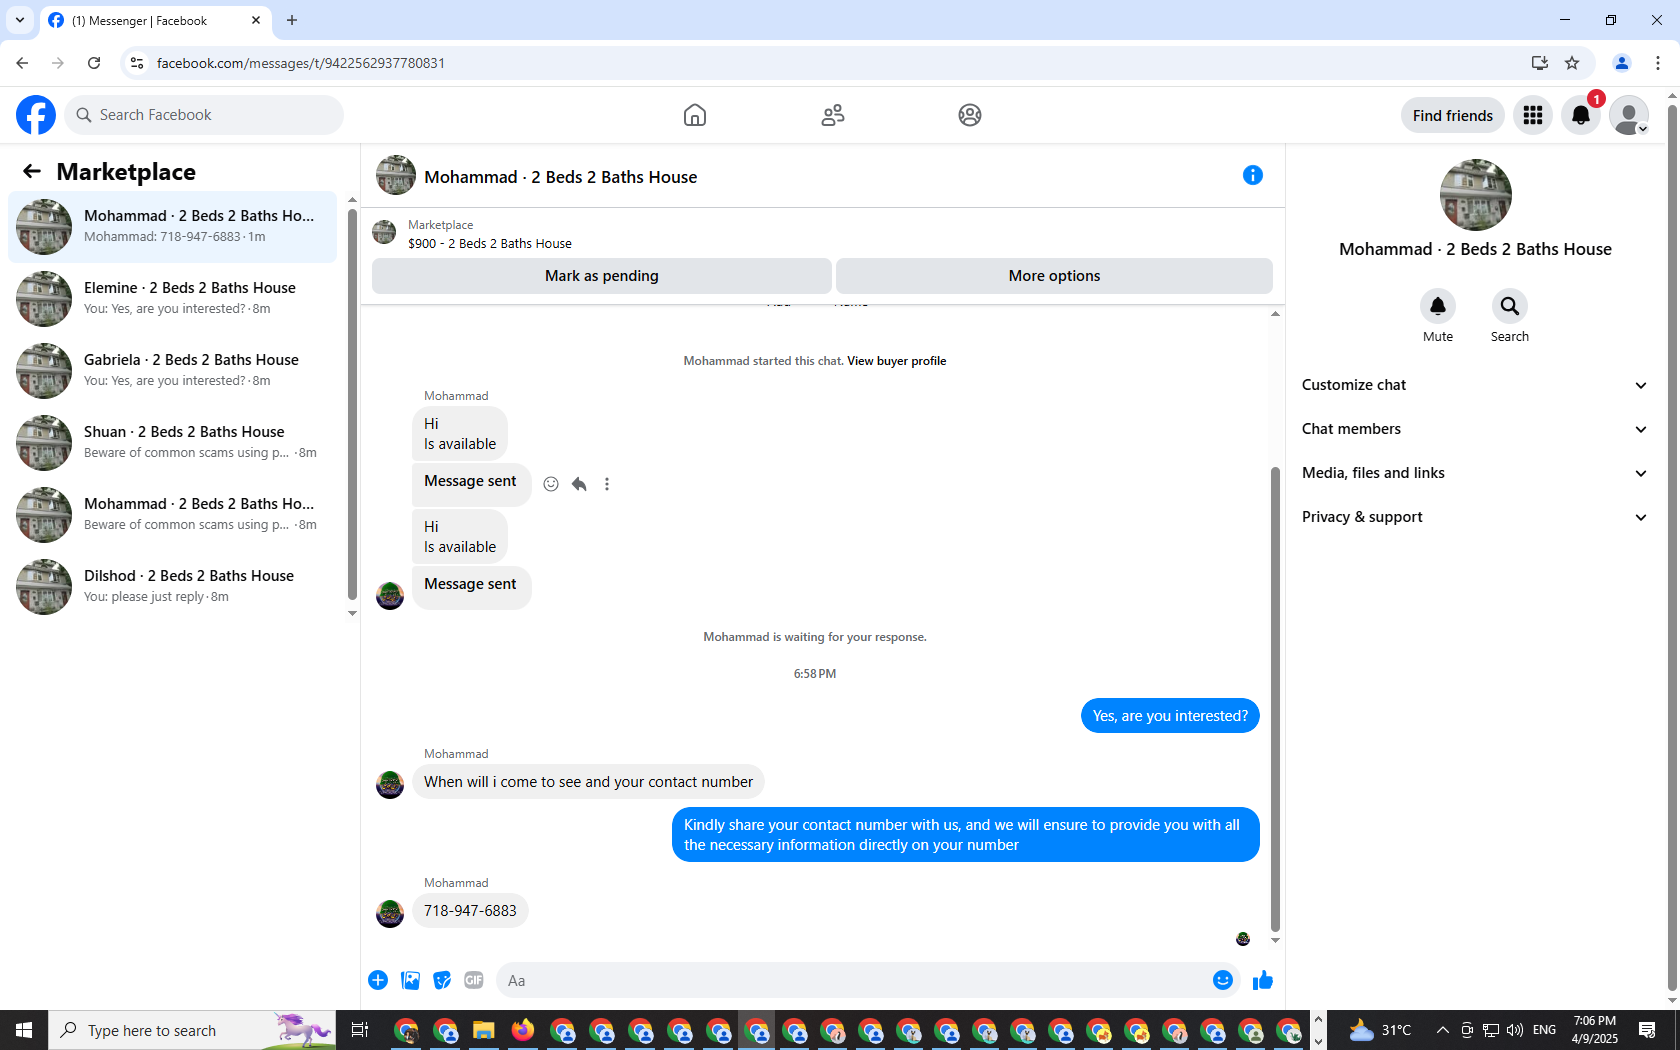The height and width of the screenshot is (1050, 1680).
Task: Open the Windows action center notifications
Action: pos(1647,1030)
